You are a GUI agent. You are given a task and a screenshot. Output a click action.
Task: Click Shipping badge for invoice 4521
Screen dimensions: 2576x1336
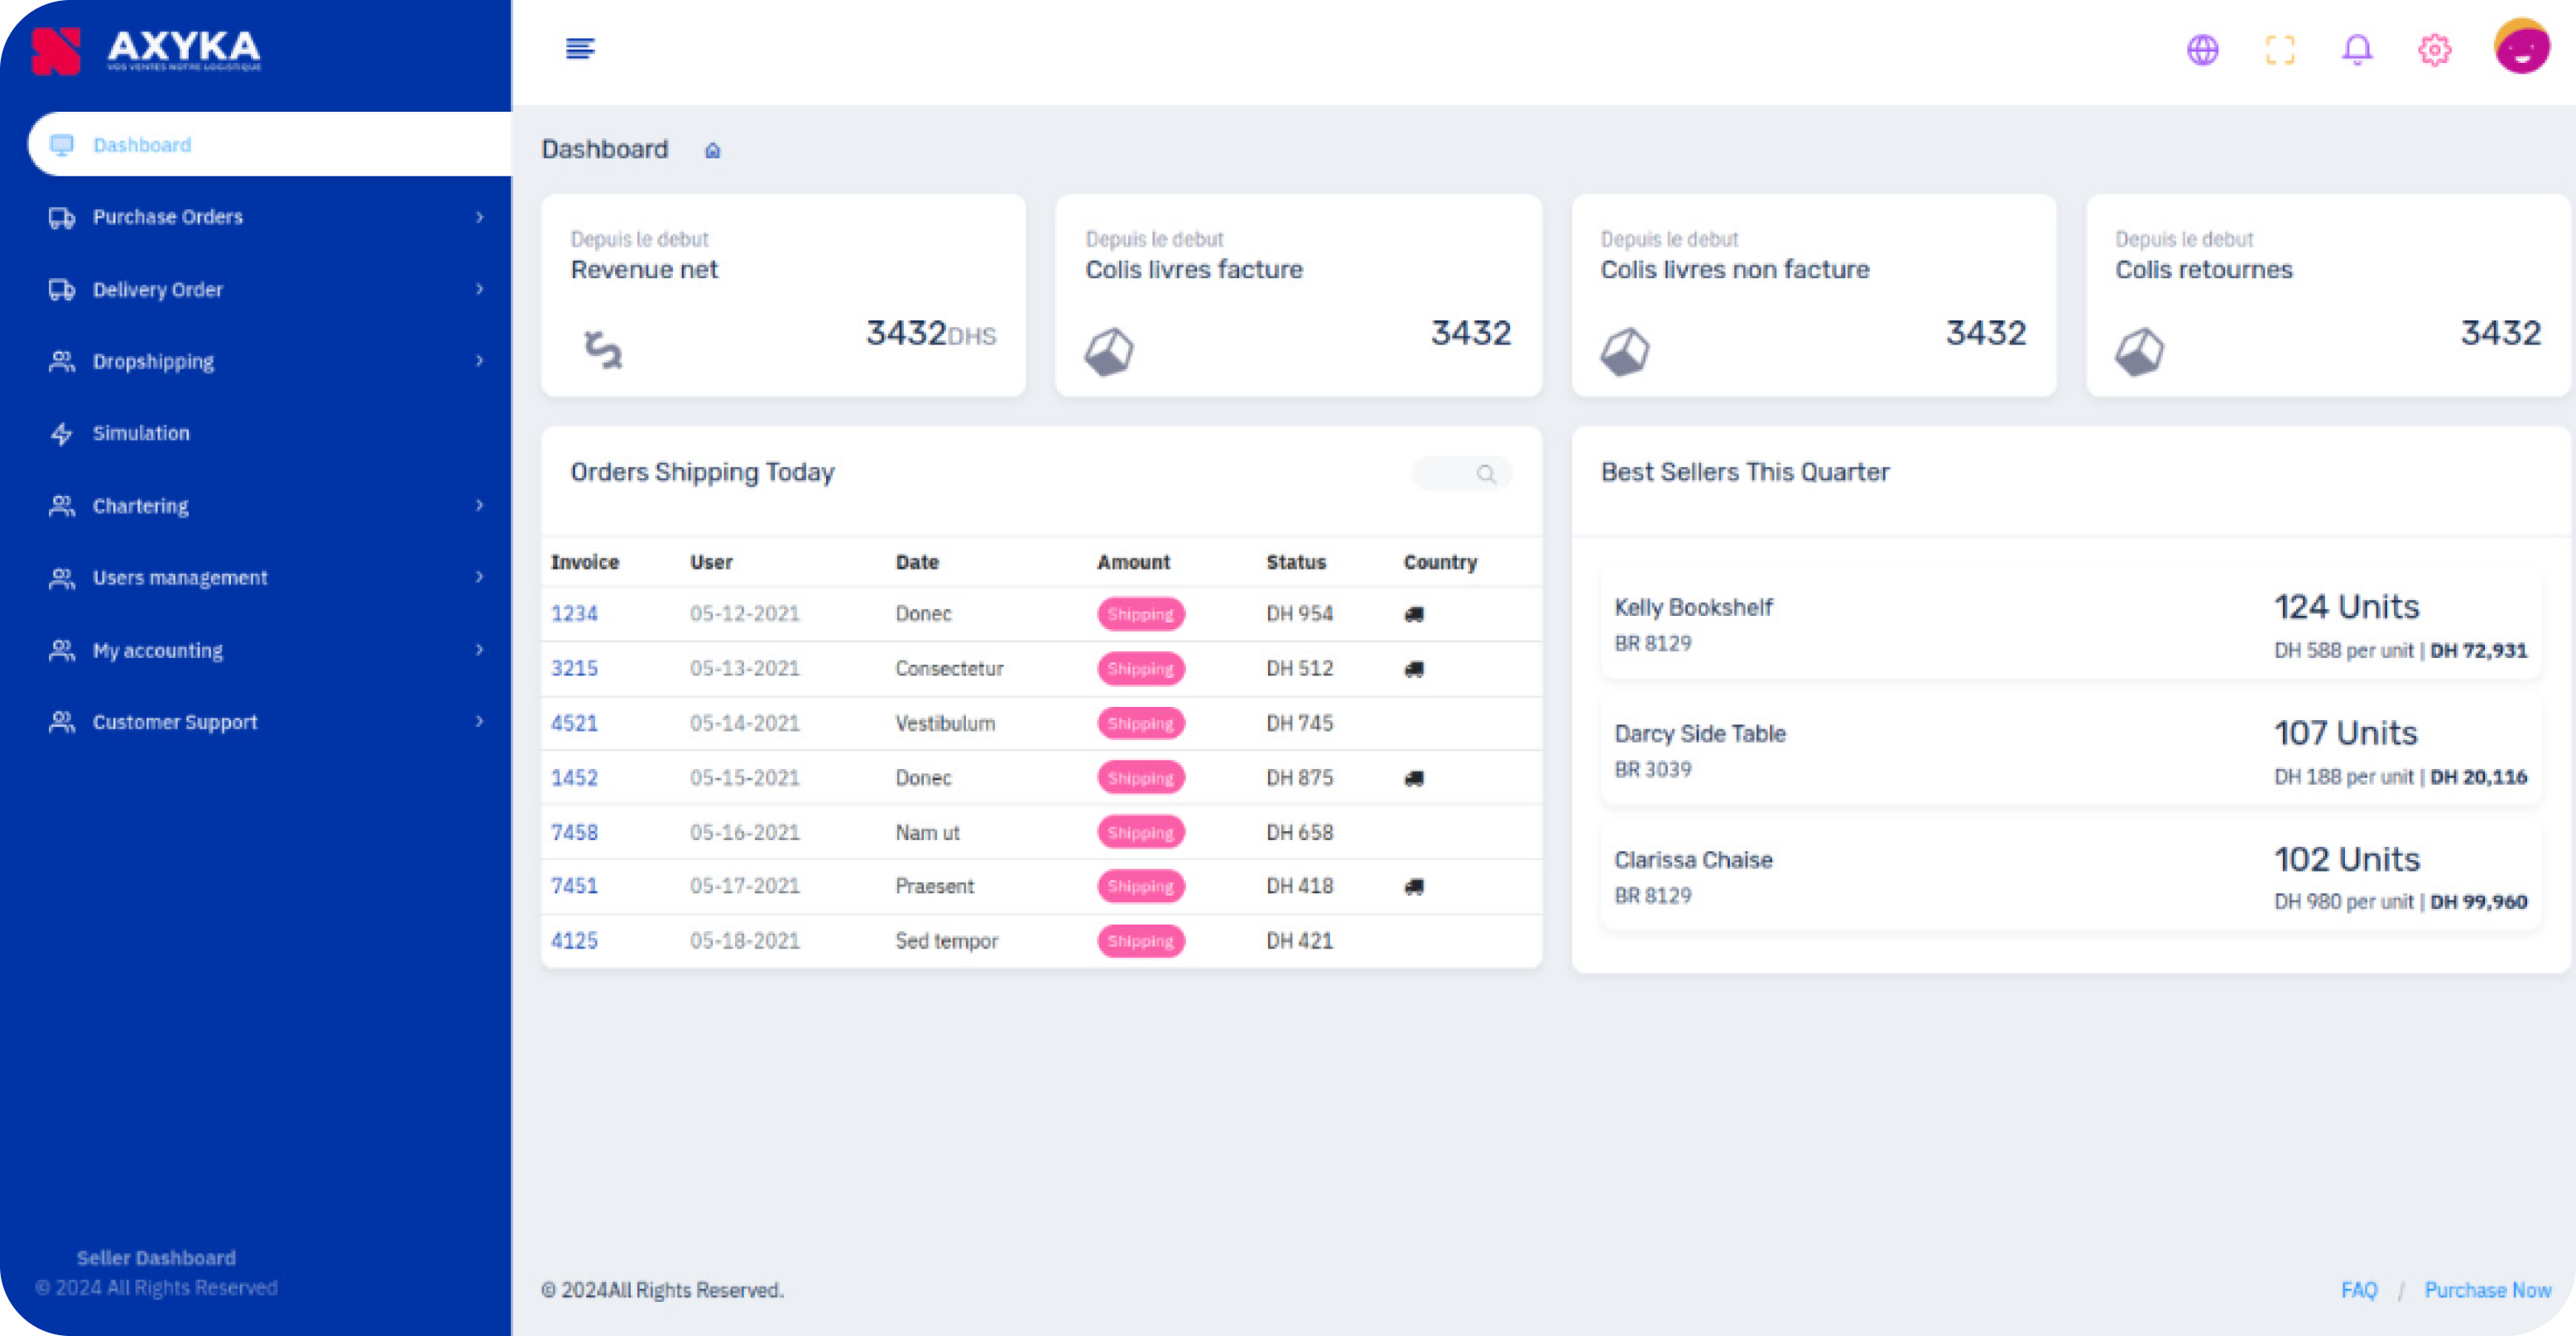pyautogui.click(x=1140, y=723)
